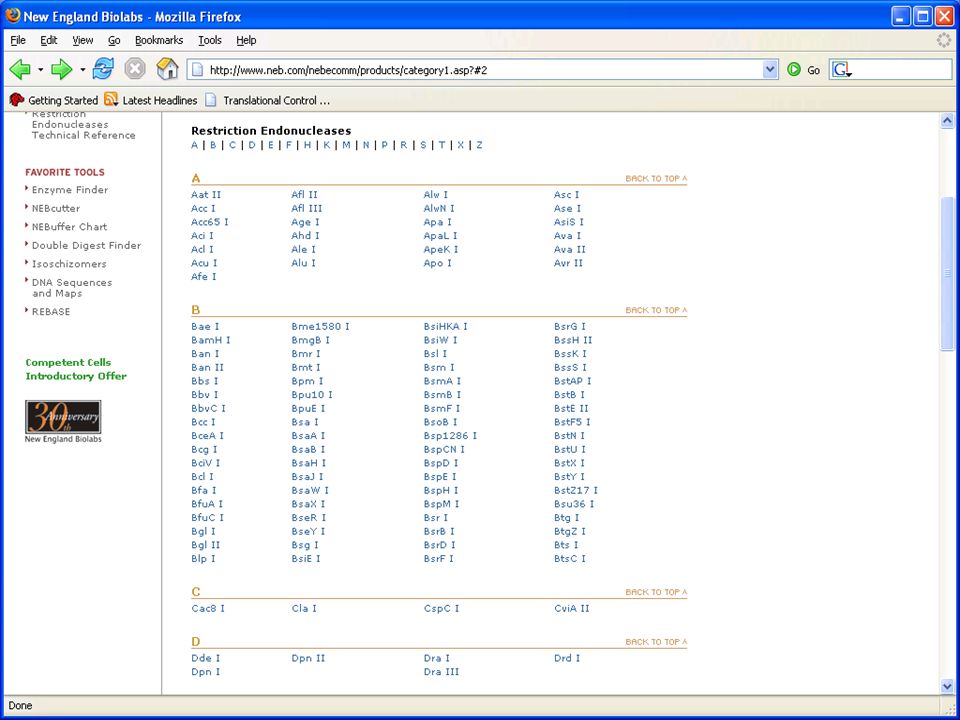Open the NEBcutter tool link

(56, 208)
